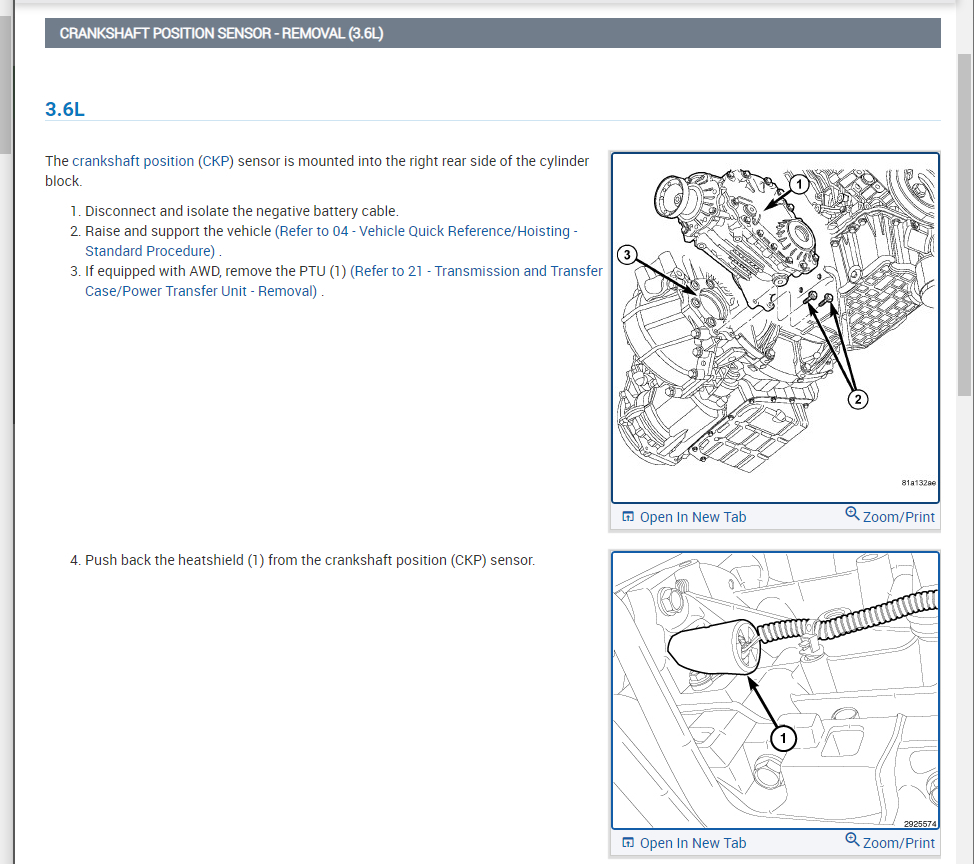974x864 pixels.
Task: Select 'Open In New Tab' text below PTU diagram
Action: point(692,517)
